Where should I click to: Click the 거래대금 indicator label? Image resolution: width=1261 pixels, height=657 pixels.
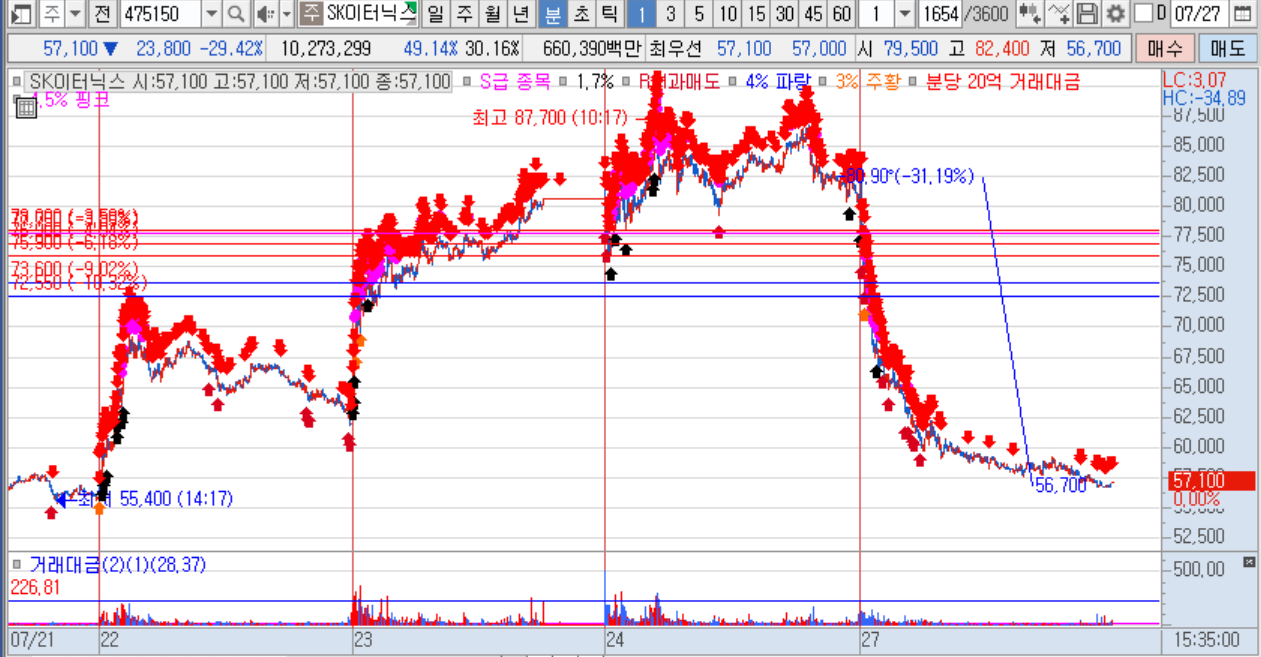[118, 565]
